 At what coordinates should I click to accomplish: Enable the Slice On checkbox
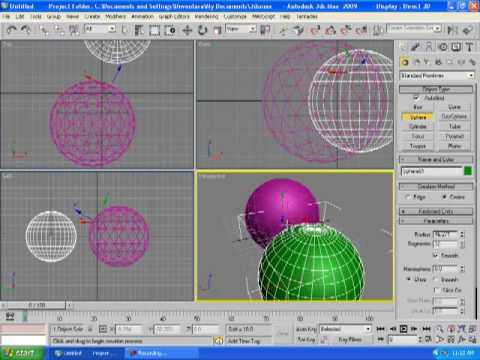point(436,290)
